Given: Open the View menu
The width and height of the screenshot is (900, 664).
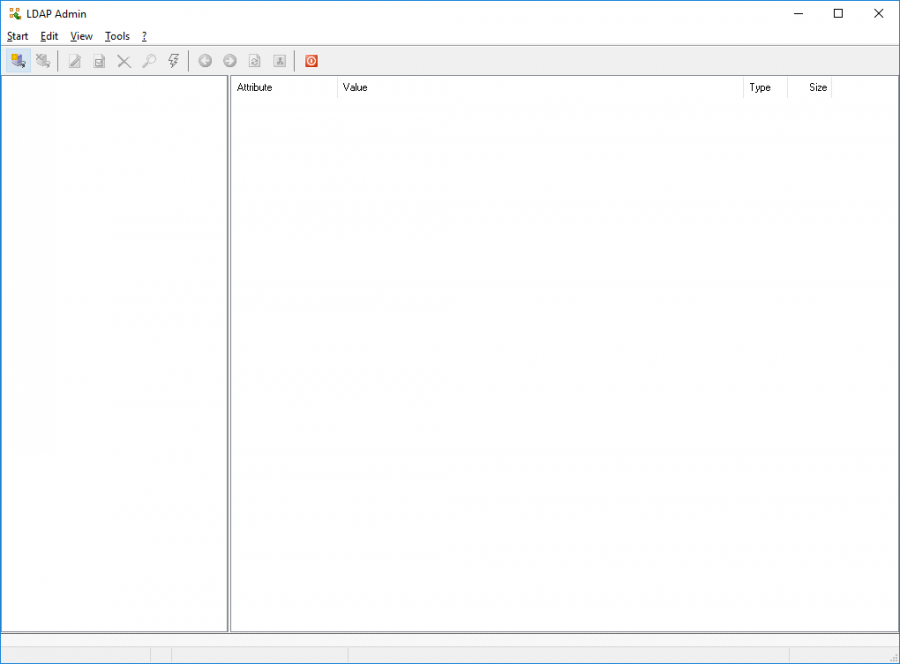Looking at the screenshot, I should [x=82, y=36].
